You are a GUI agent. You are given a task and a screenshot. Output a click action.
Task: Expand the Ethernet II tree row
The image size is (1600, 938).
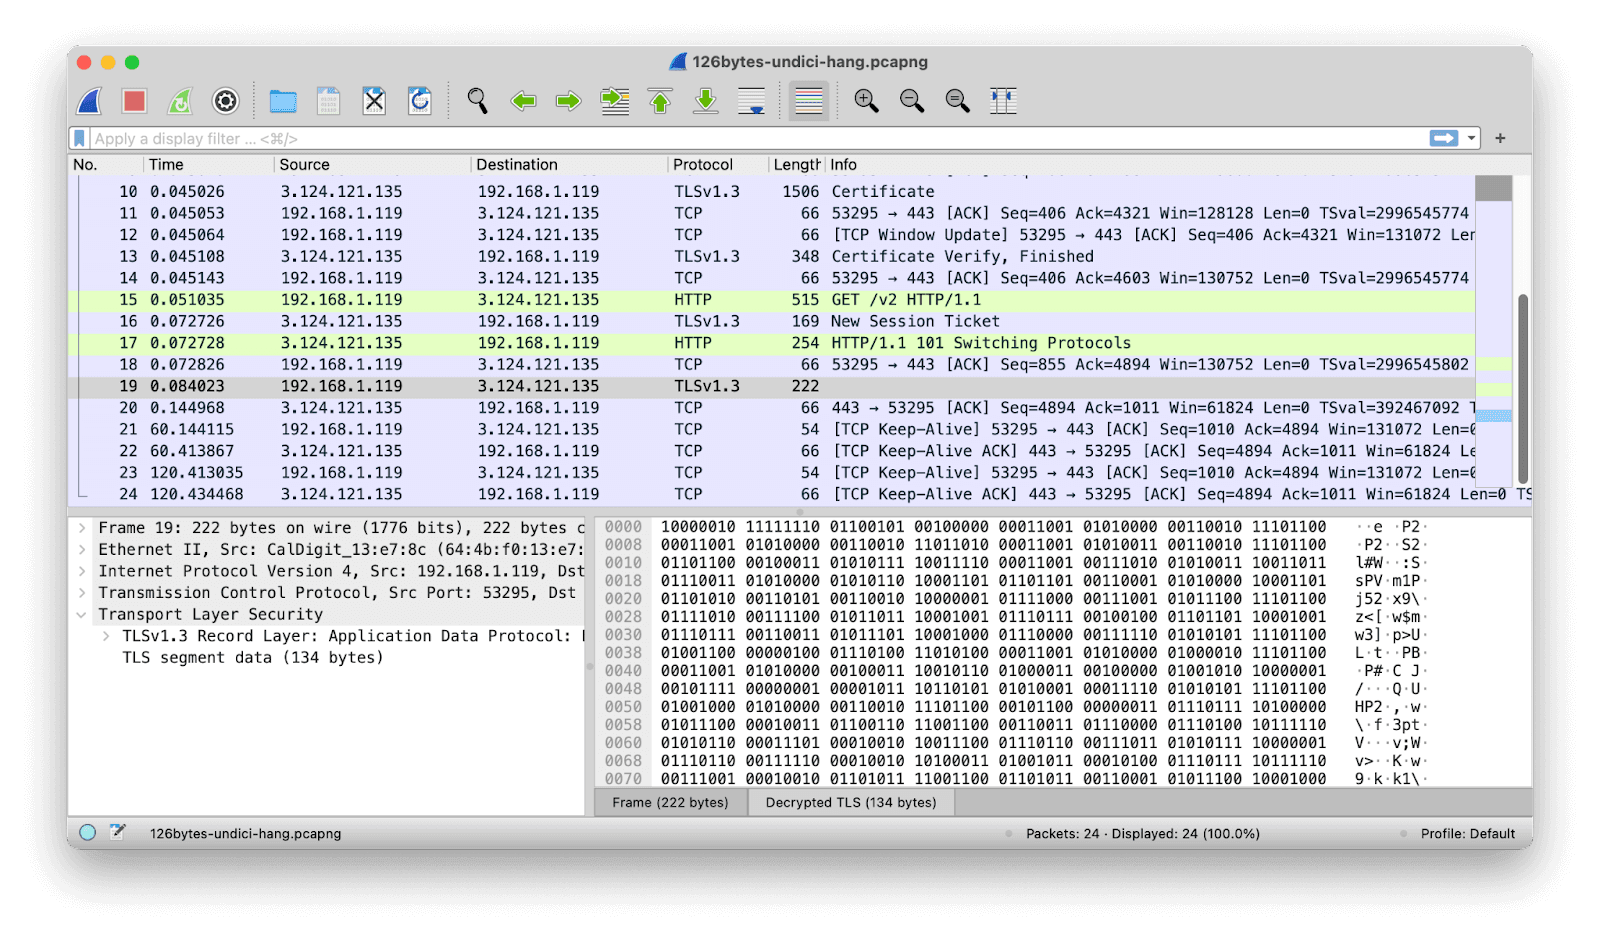click(82, 549)
